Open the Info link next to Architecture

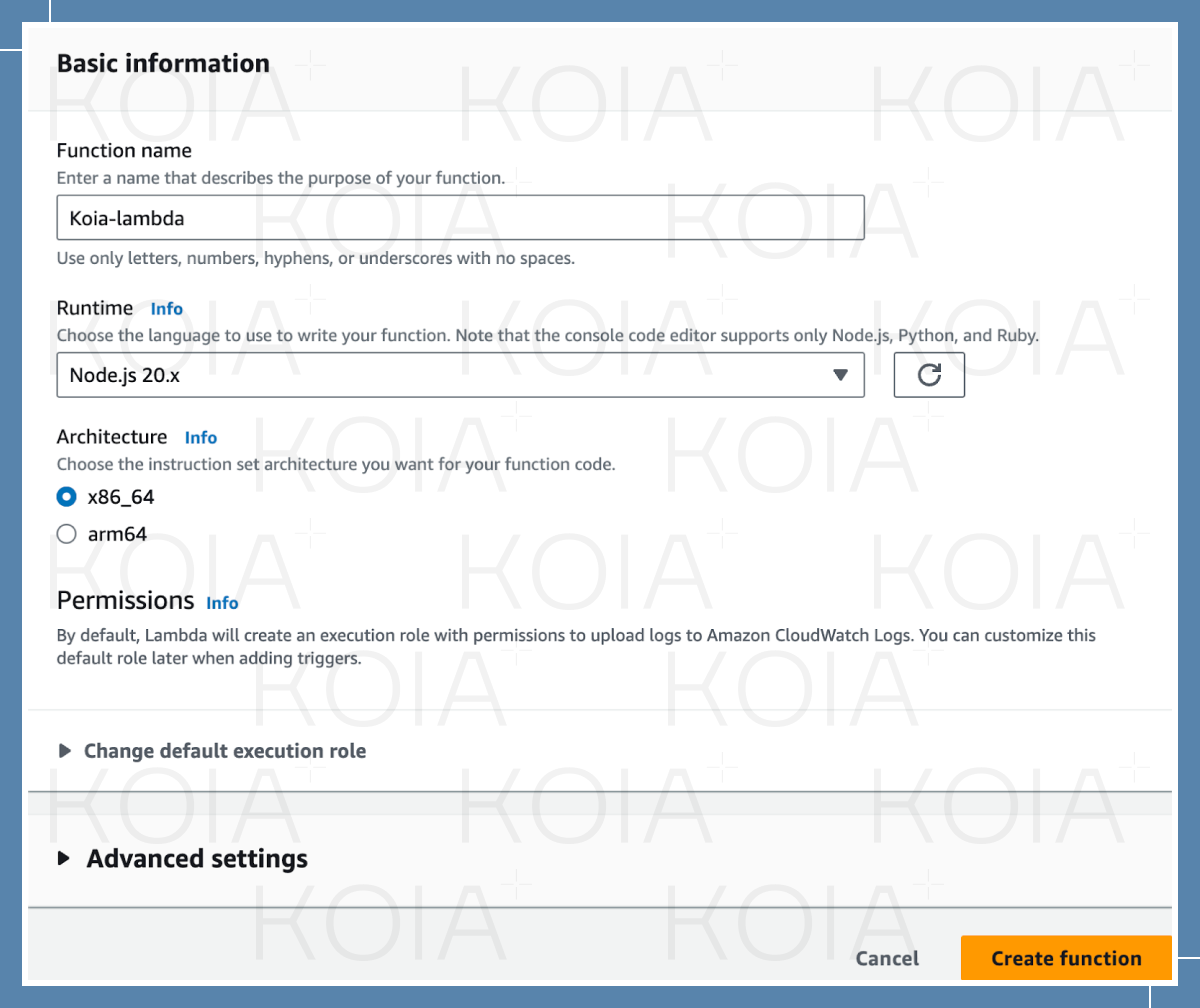click(201, 437)
